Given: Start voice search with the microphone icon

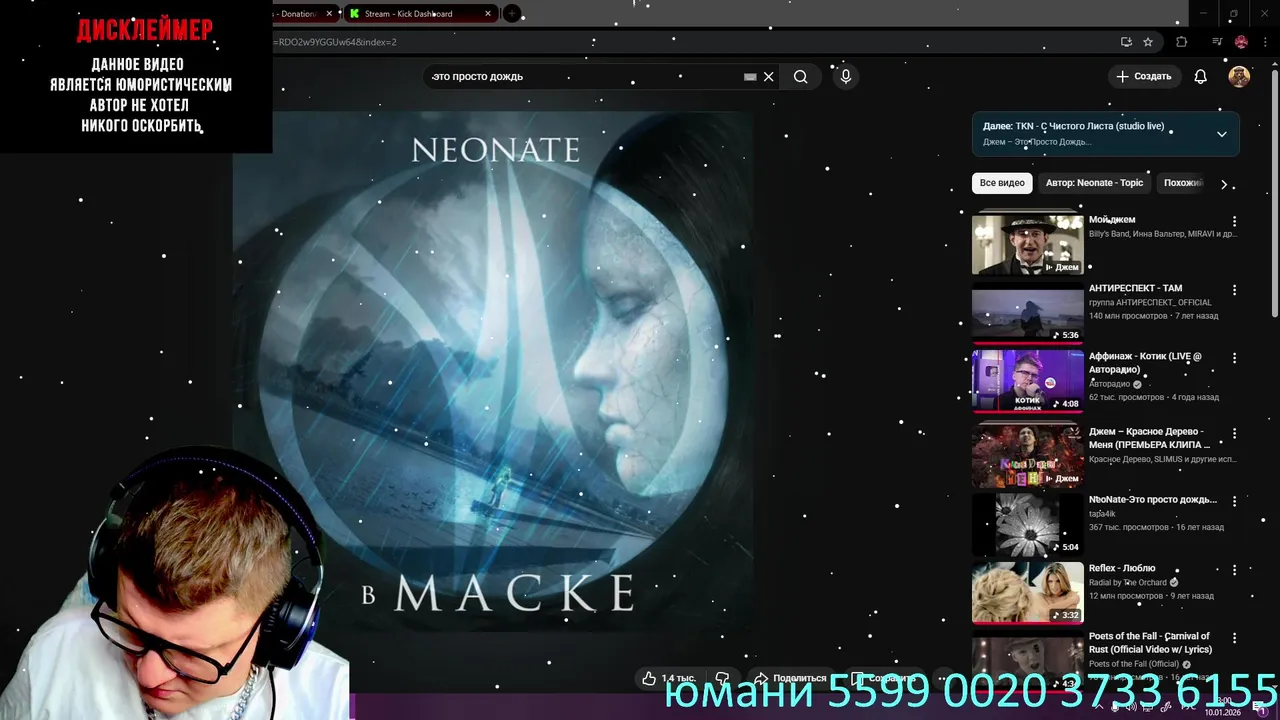Looking at the screenshot, I should (x=846, y=77).
